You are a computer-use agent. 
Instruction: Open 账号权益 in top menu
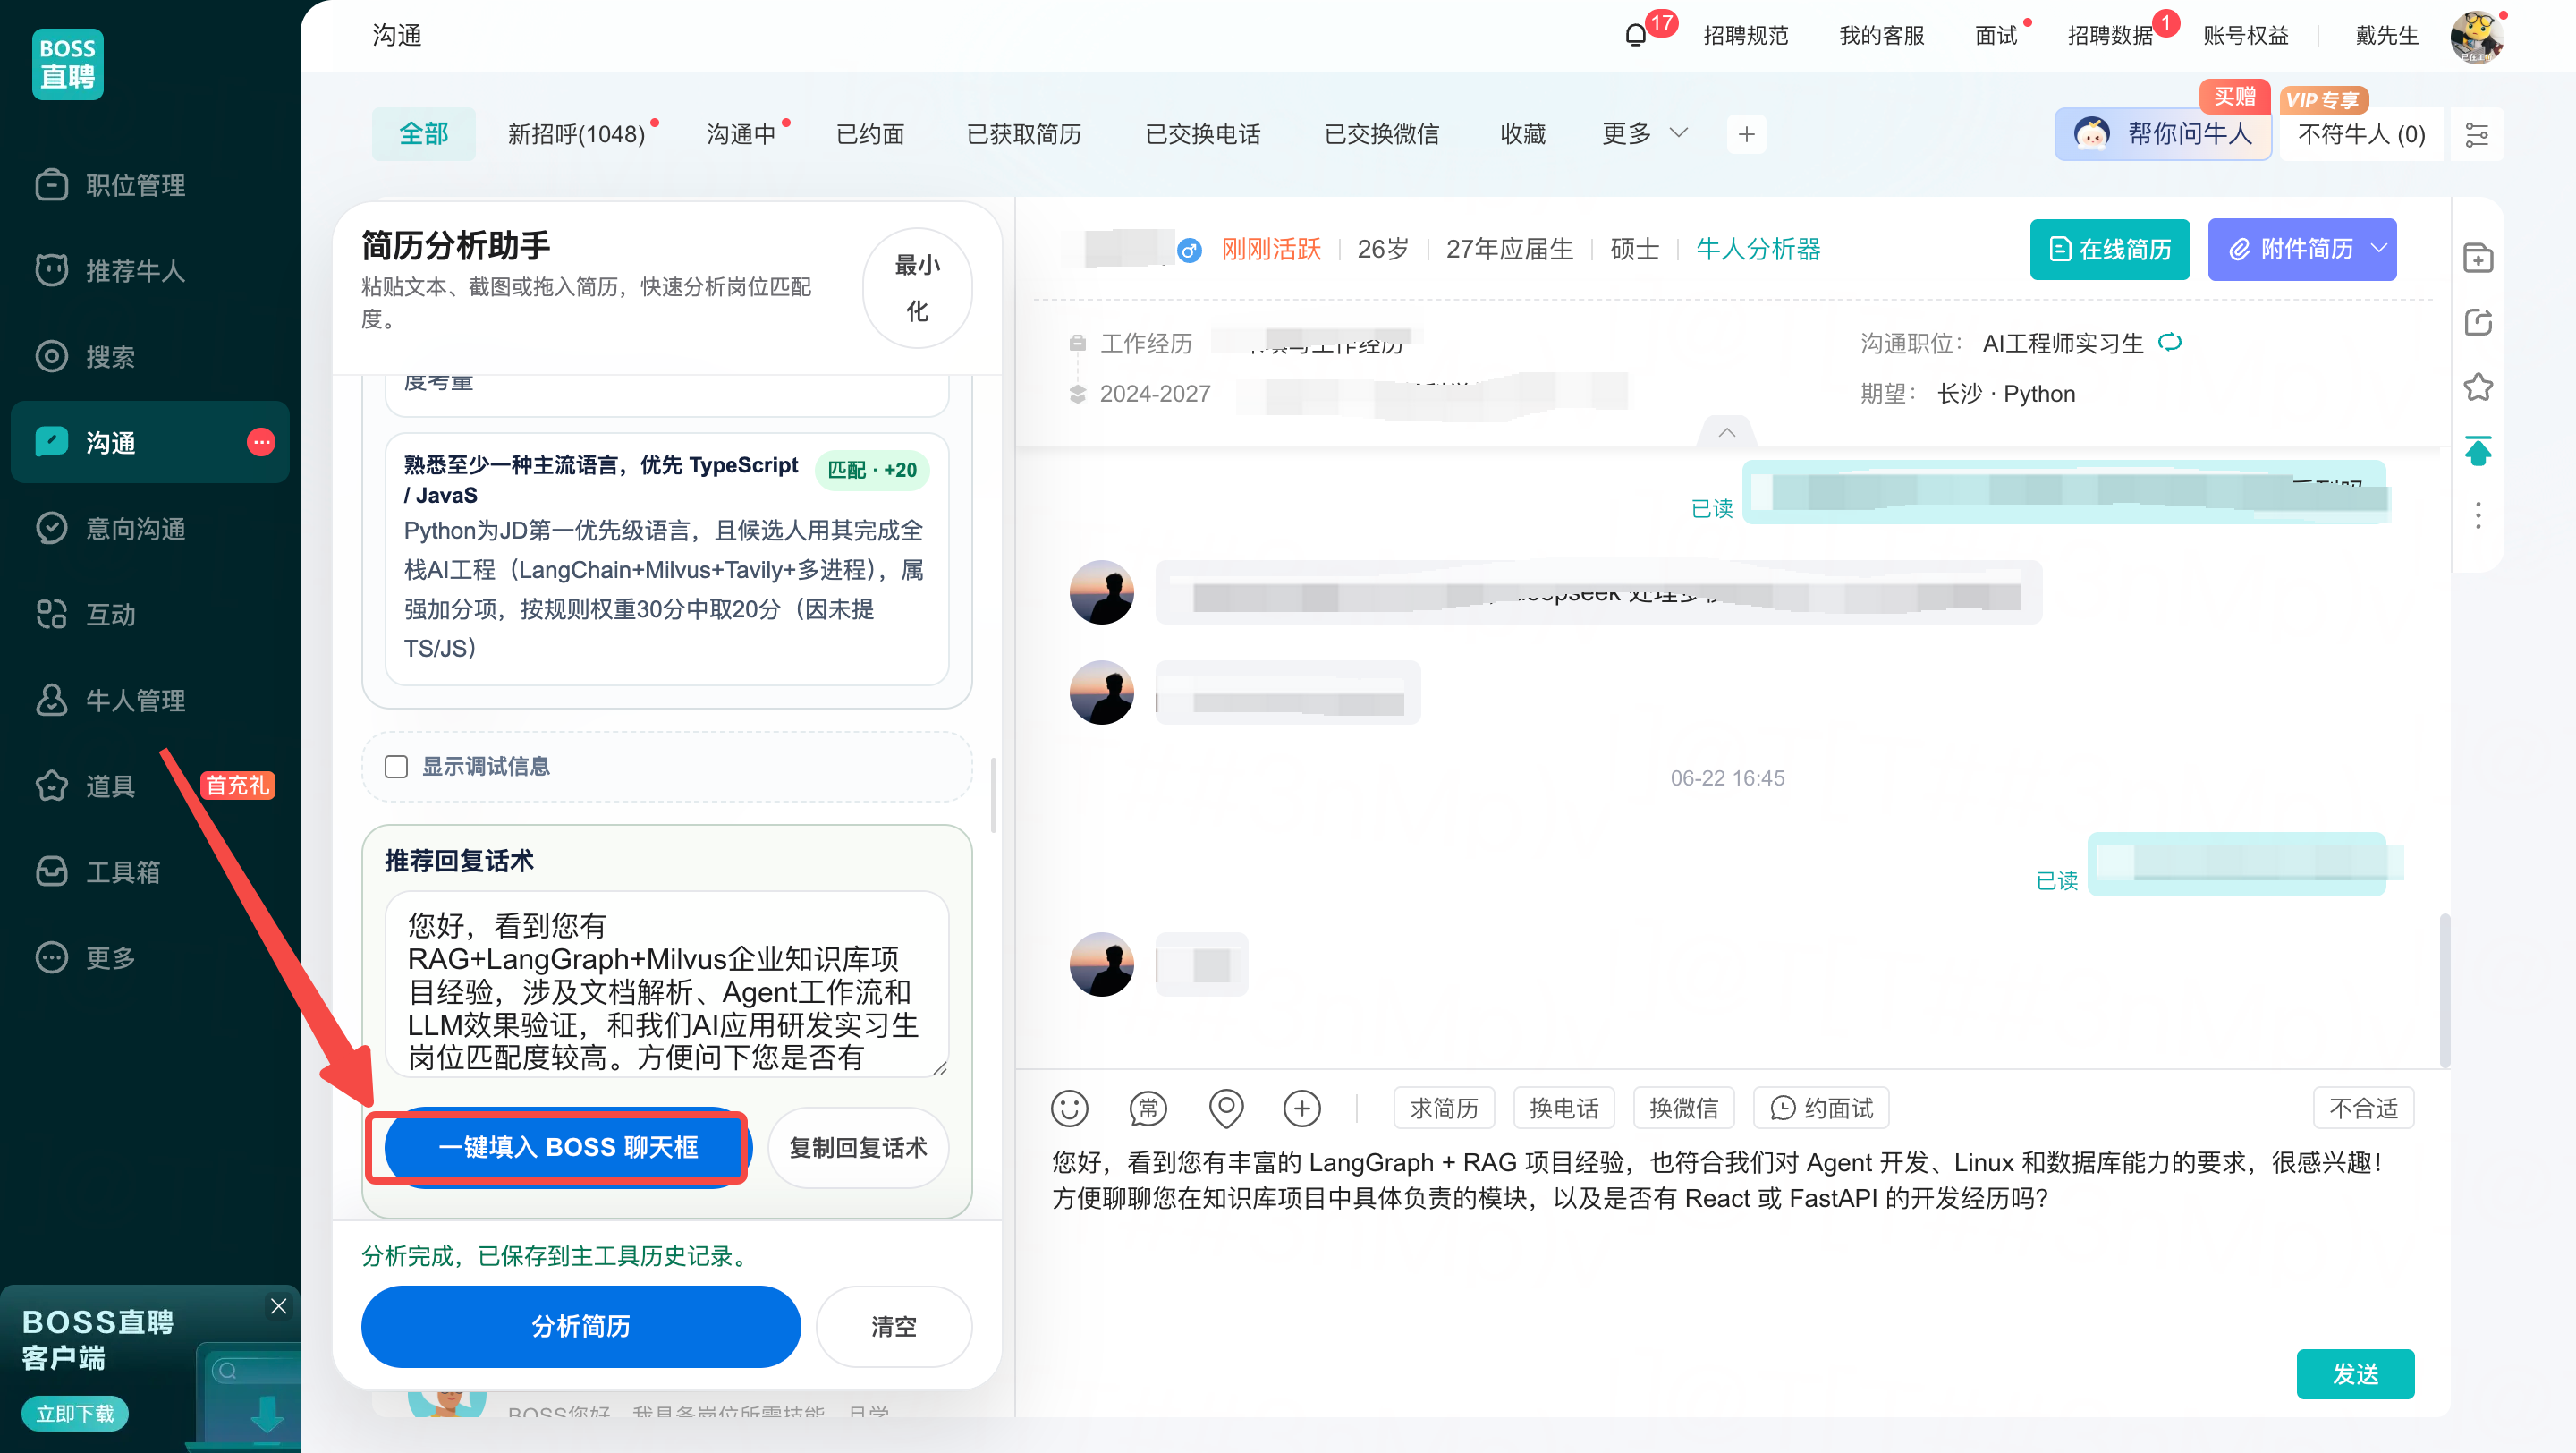coord(2246,36)
